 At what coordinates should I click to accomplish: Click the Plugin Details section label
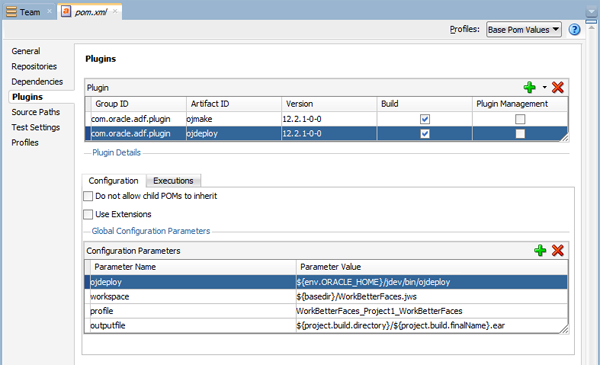(116, 153)
